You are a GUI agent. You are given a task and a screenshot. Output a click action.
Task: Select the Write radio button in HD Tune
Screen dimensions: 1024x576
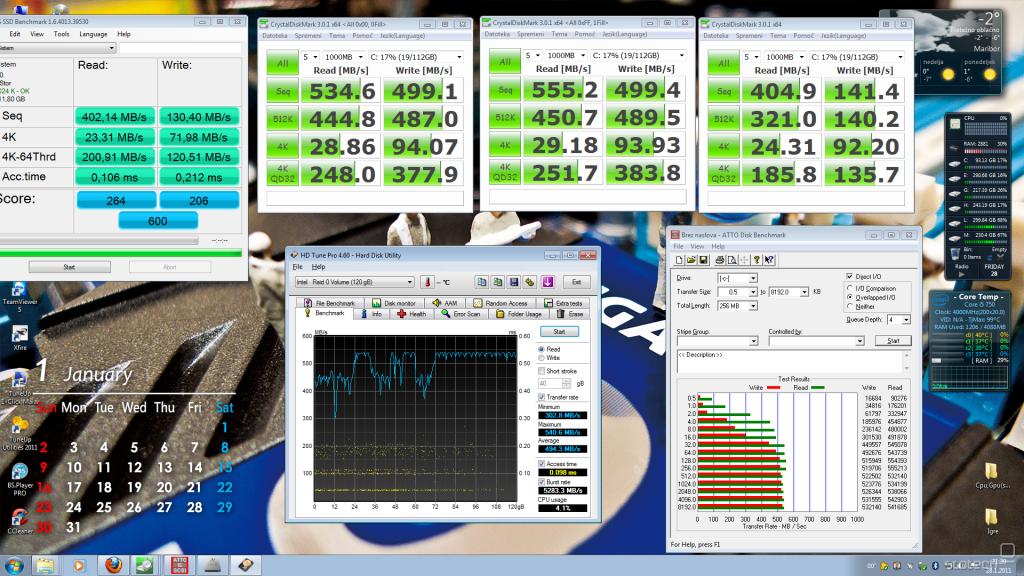click(x=541, y=358)
